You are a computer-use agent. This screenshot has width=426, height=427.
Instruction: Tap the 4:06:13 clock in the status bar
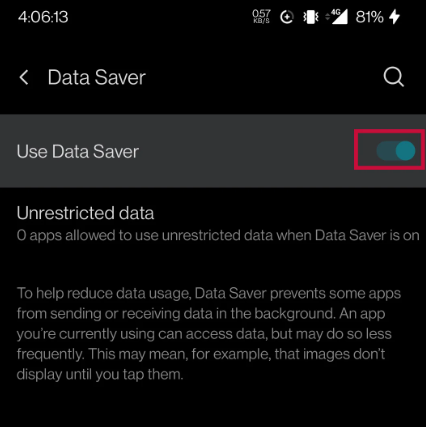[43, 17]
